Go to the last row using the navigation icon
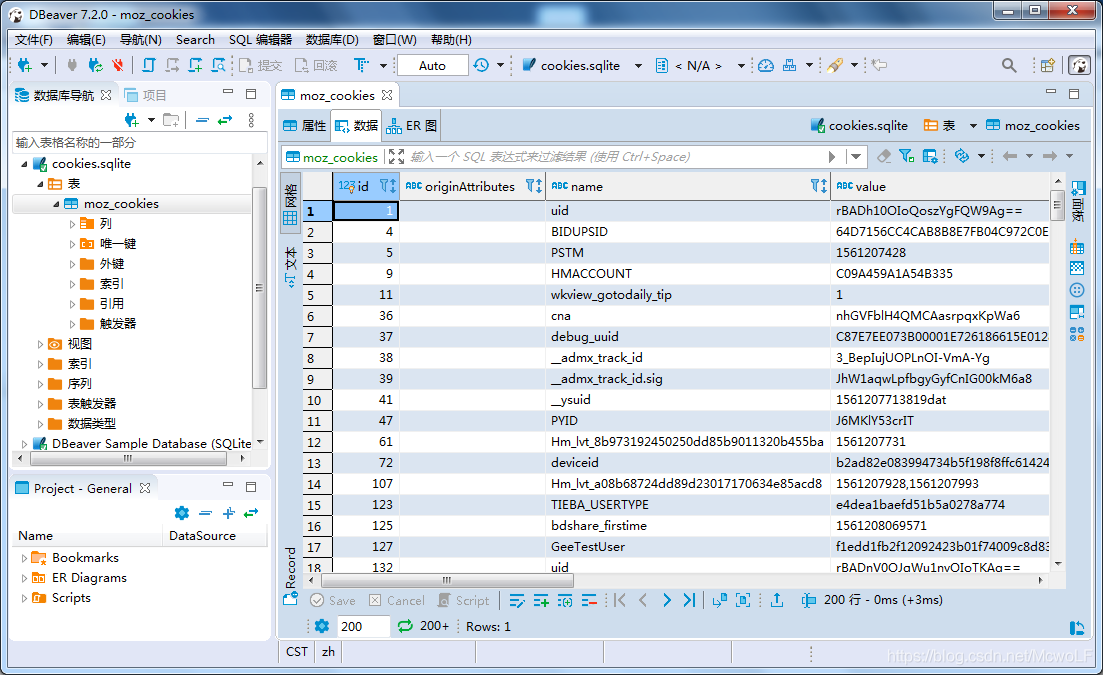The image size is (1103, 675). [689, 600]
